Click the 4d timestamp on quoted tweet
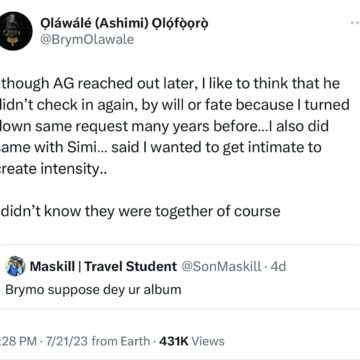 pyautogui.click(x=278, y=266)
